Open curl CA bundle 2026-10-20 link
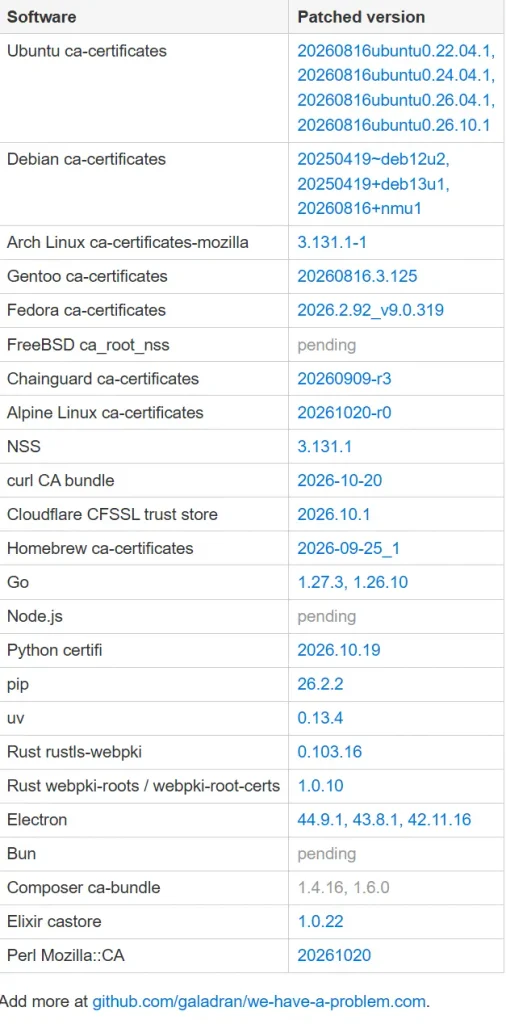506x1024 pixels. tap(340, 481)
